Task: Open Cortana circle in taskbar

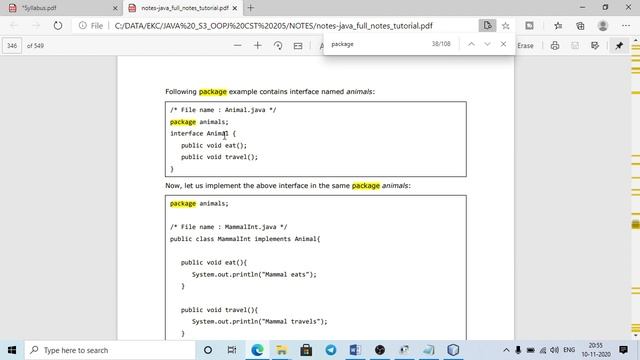Action: 208,350
